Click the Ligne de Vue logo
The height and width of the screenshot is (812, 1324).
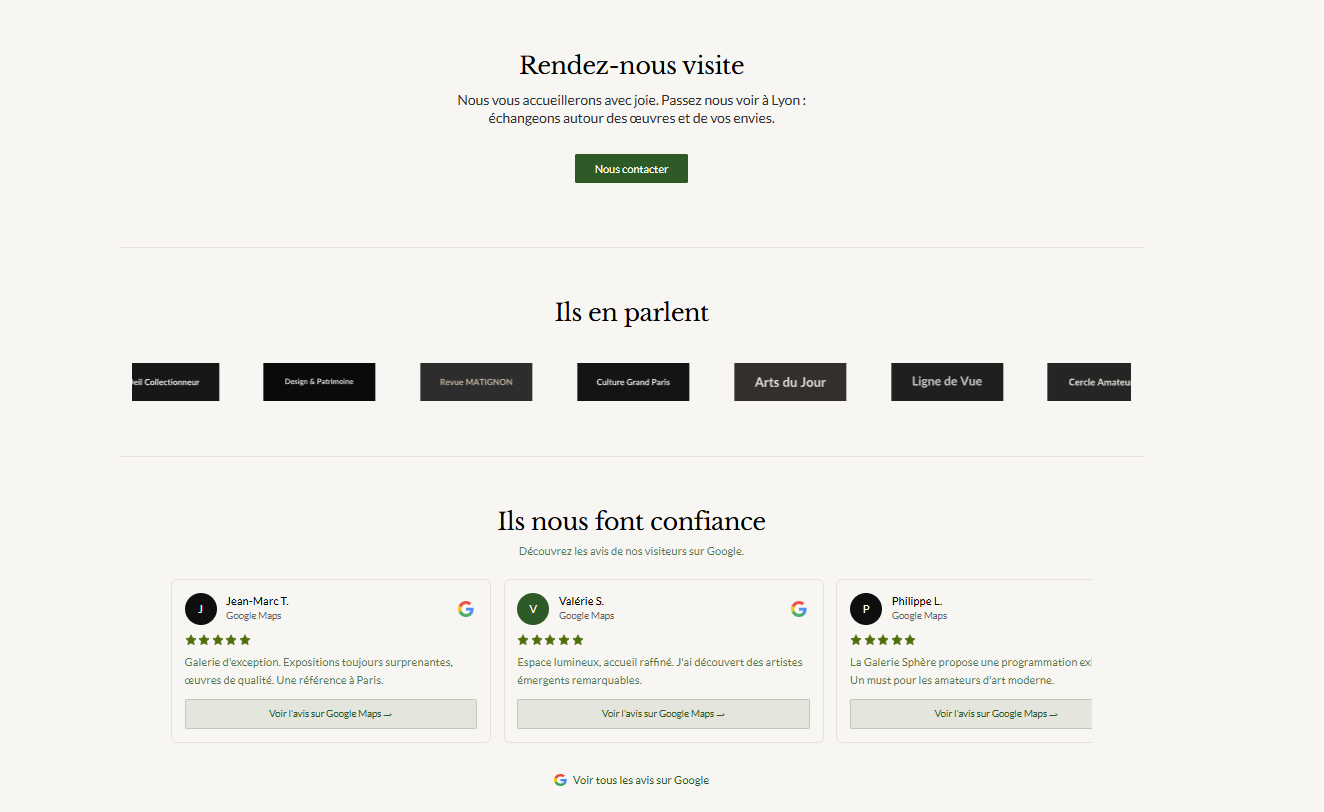(x=947, y=382)
